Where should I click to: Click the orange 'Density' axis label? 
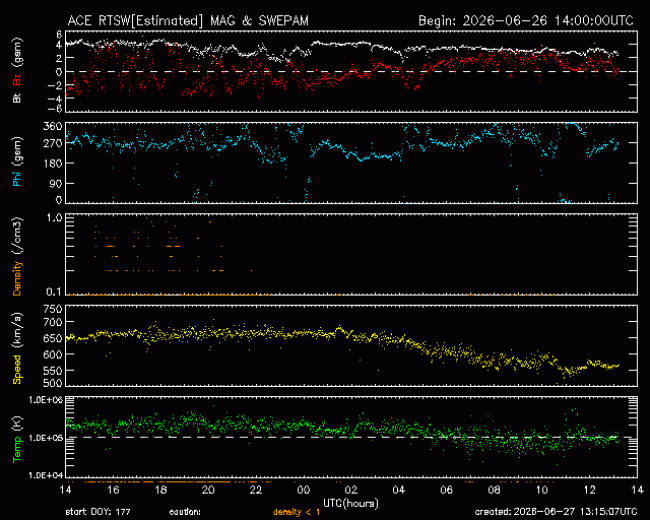pos(17,278)
